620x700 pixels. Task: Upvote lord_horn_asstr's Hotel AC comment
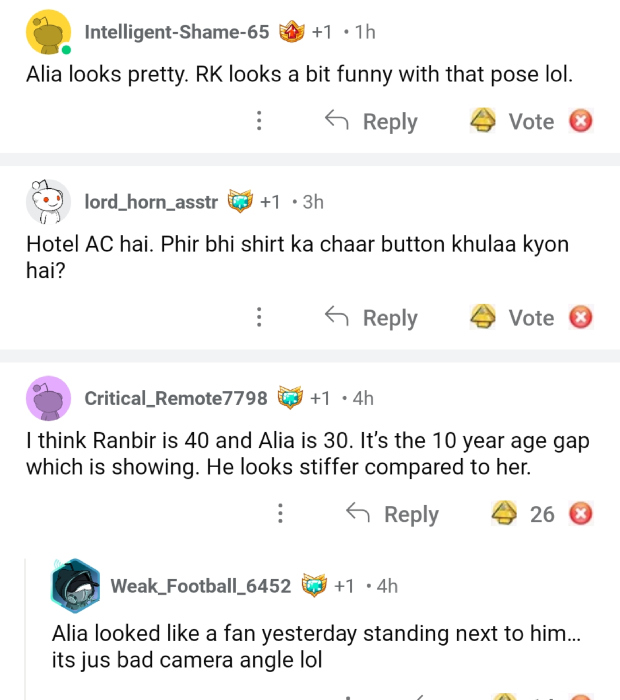(x=485, y=318)
